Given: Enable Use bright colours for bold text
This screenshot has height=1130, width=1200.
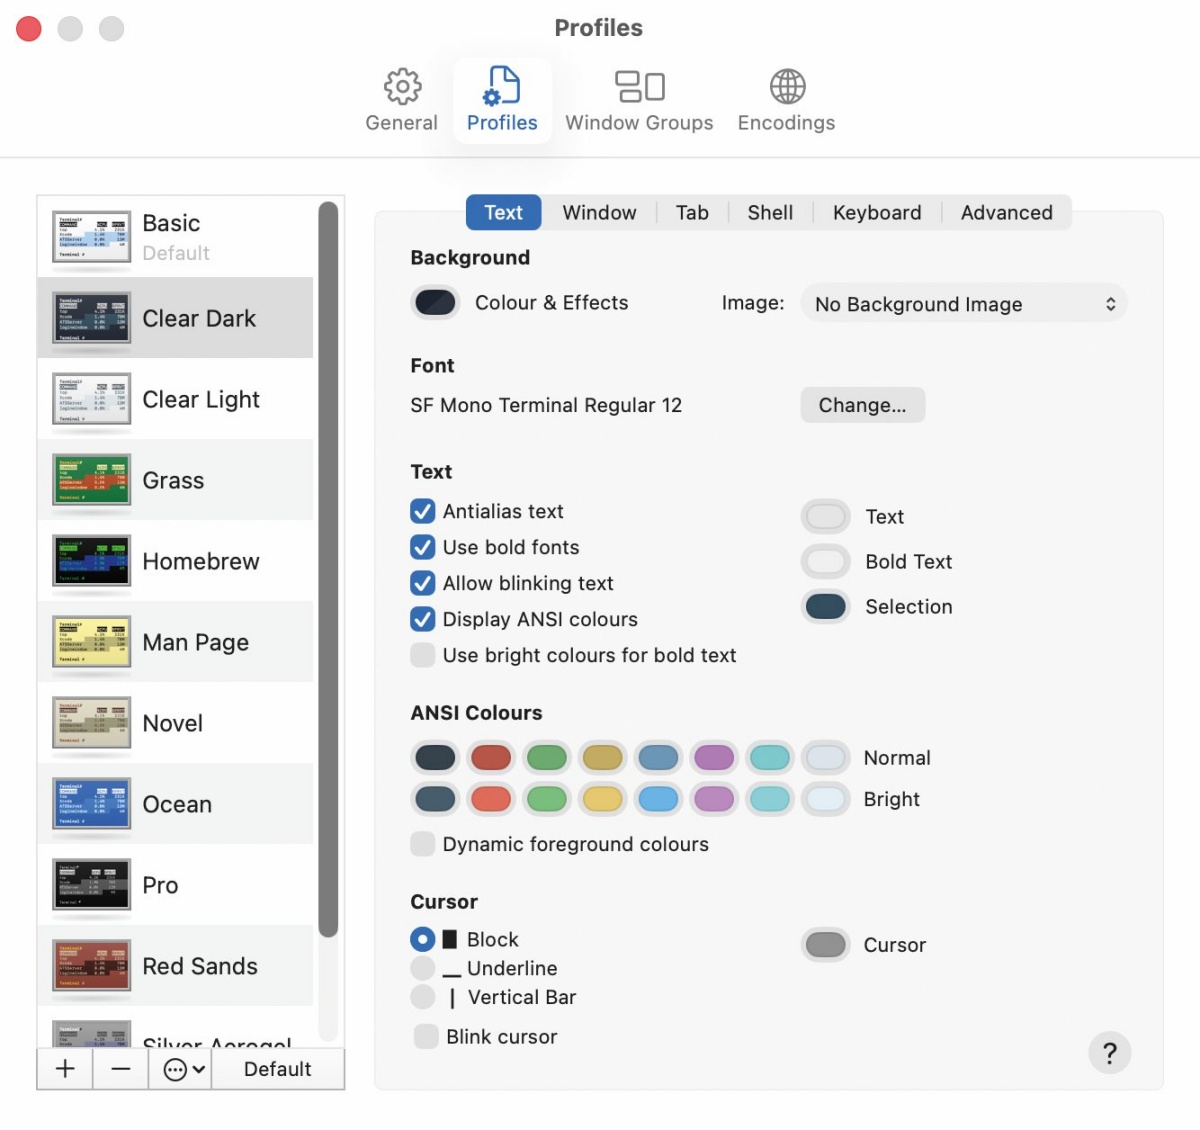Looking at the screenshot, I should (423, 655).
